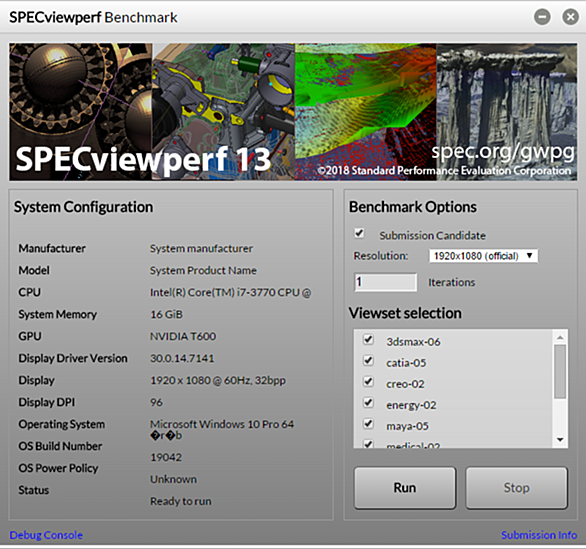
Task: Toggle the maya-05 viewset checkbox
Action: (x=368, y=423)
